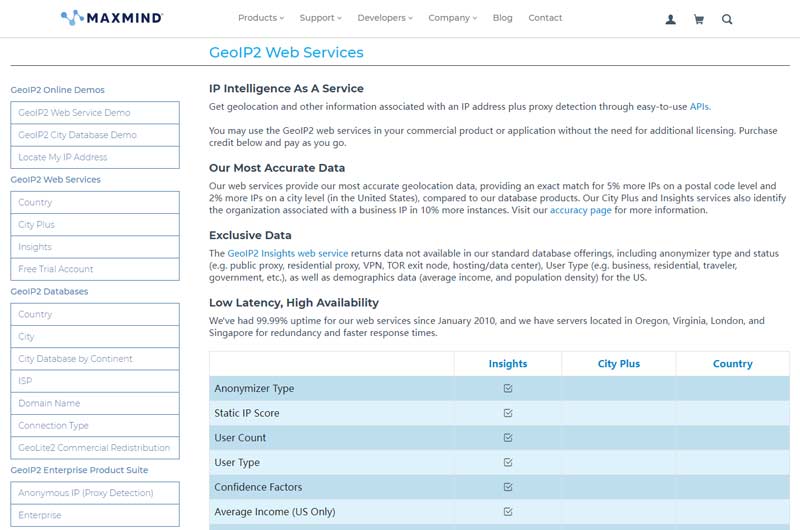
Task: Open the Contact menu item
Action: 545,18
